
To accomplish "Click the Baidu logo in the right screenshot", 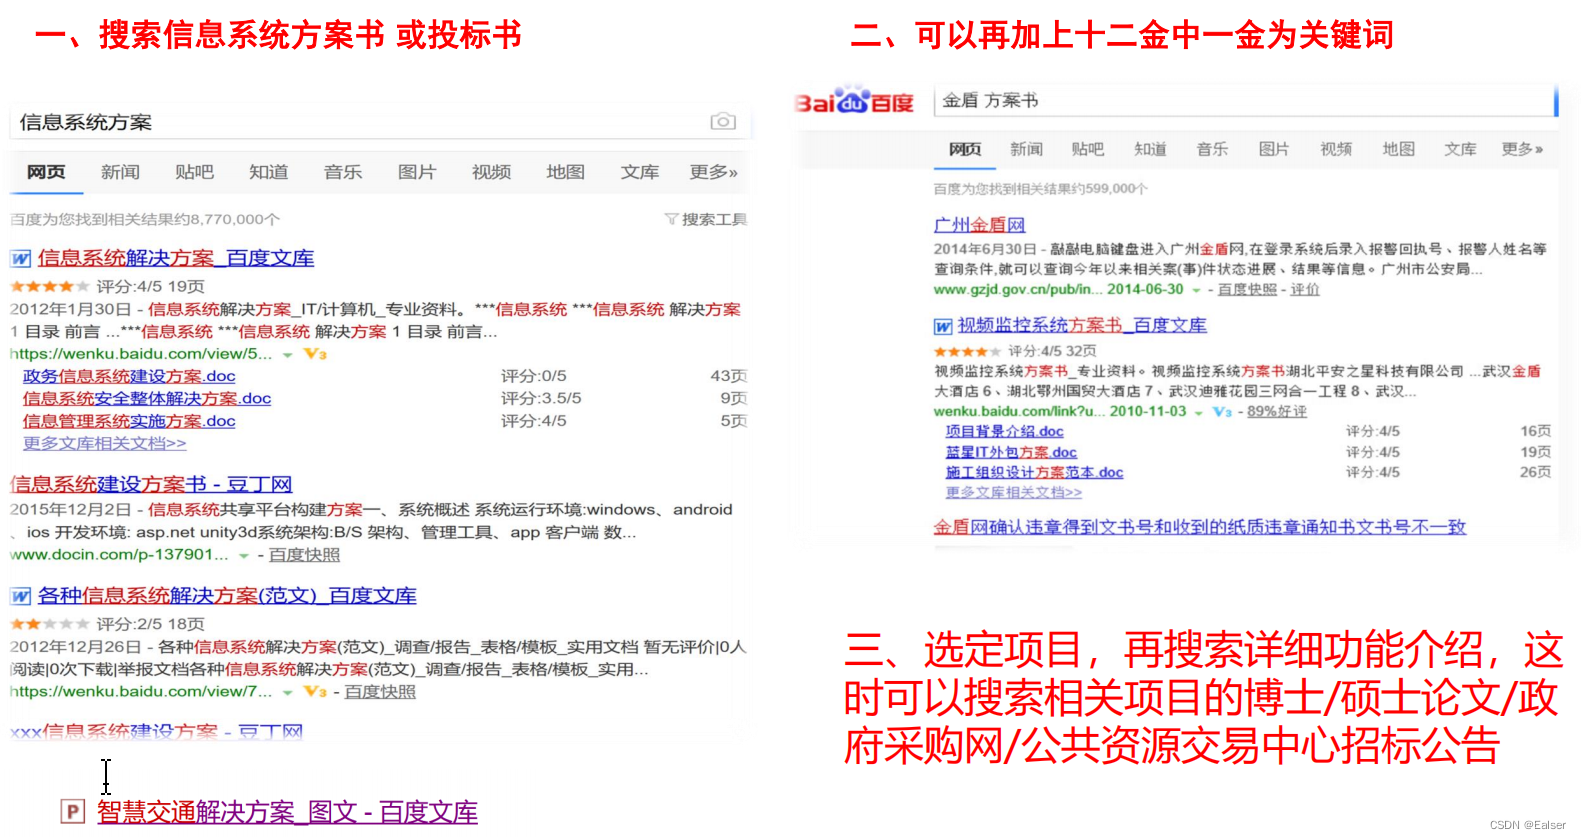I will (854, 102).
